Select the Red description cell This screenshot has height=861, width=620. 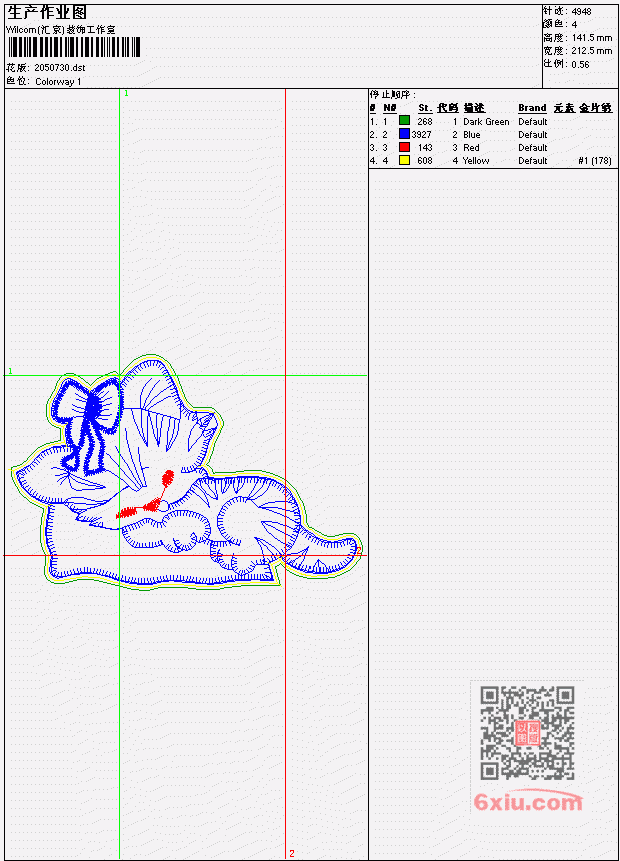[471, 148]
